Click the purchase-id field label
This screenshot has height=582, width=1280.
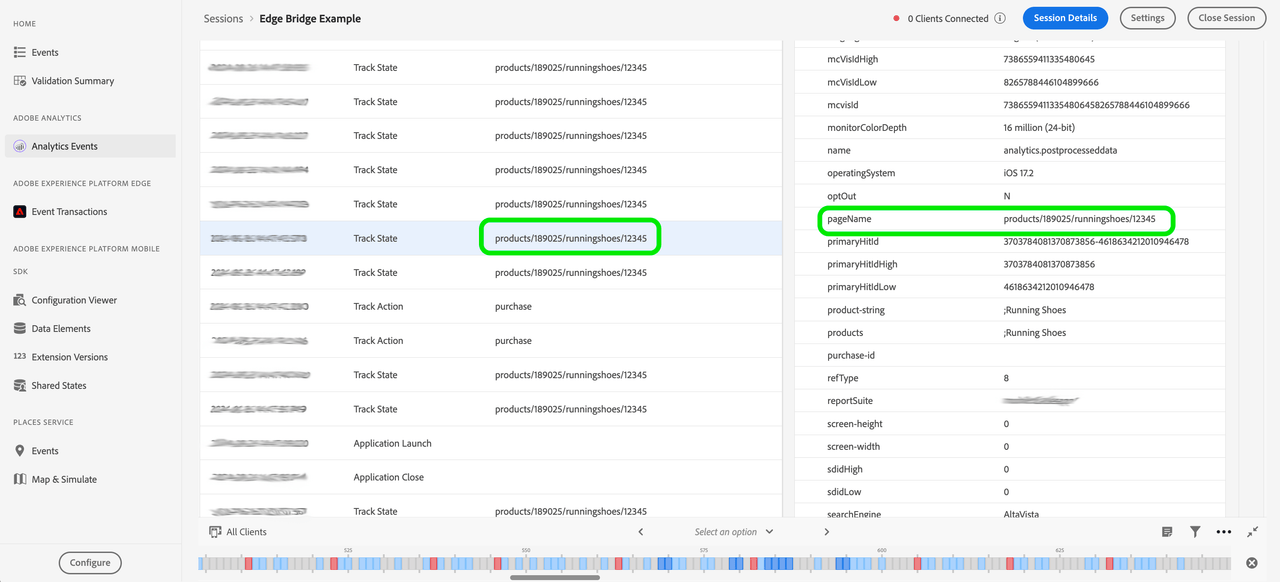coord(851,356)
